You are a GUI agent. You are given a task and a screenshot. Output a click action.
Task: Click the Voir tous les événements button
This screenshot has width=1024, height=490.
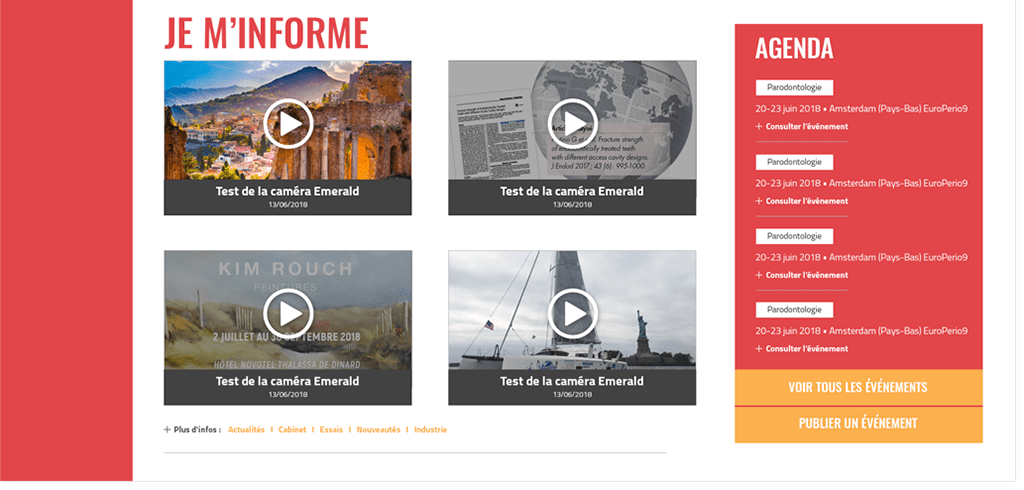(858, 388)
